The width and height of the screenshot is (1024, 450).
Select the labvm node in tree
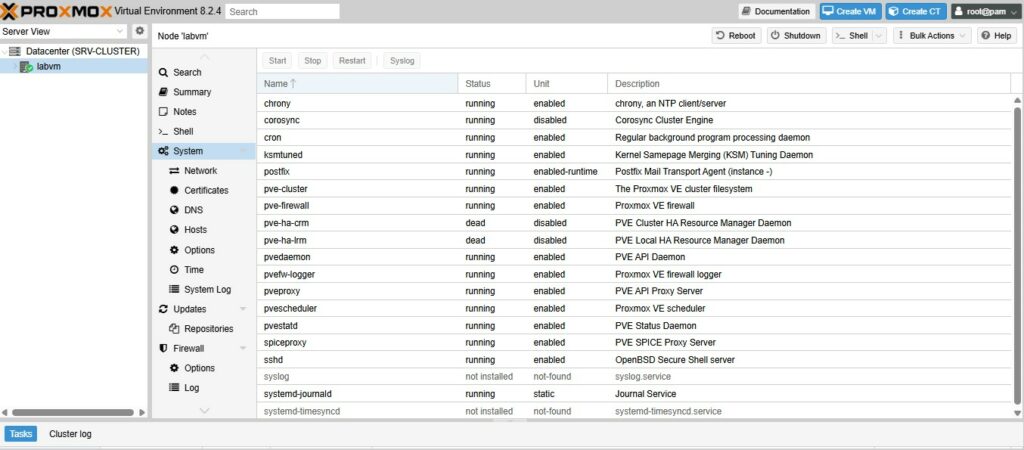pos(49,66)
